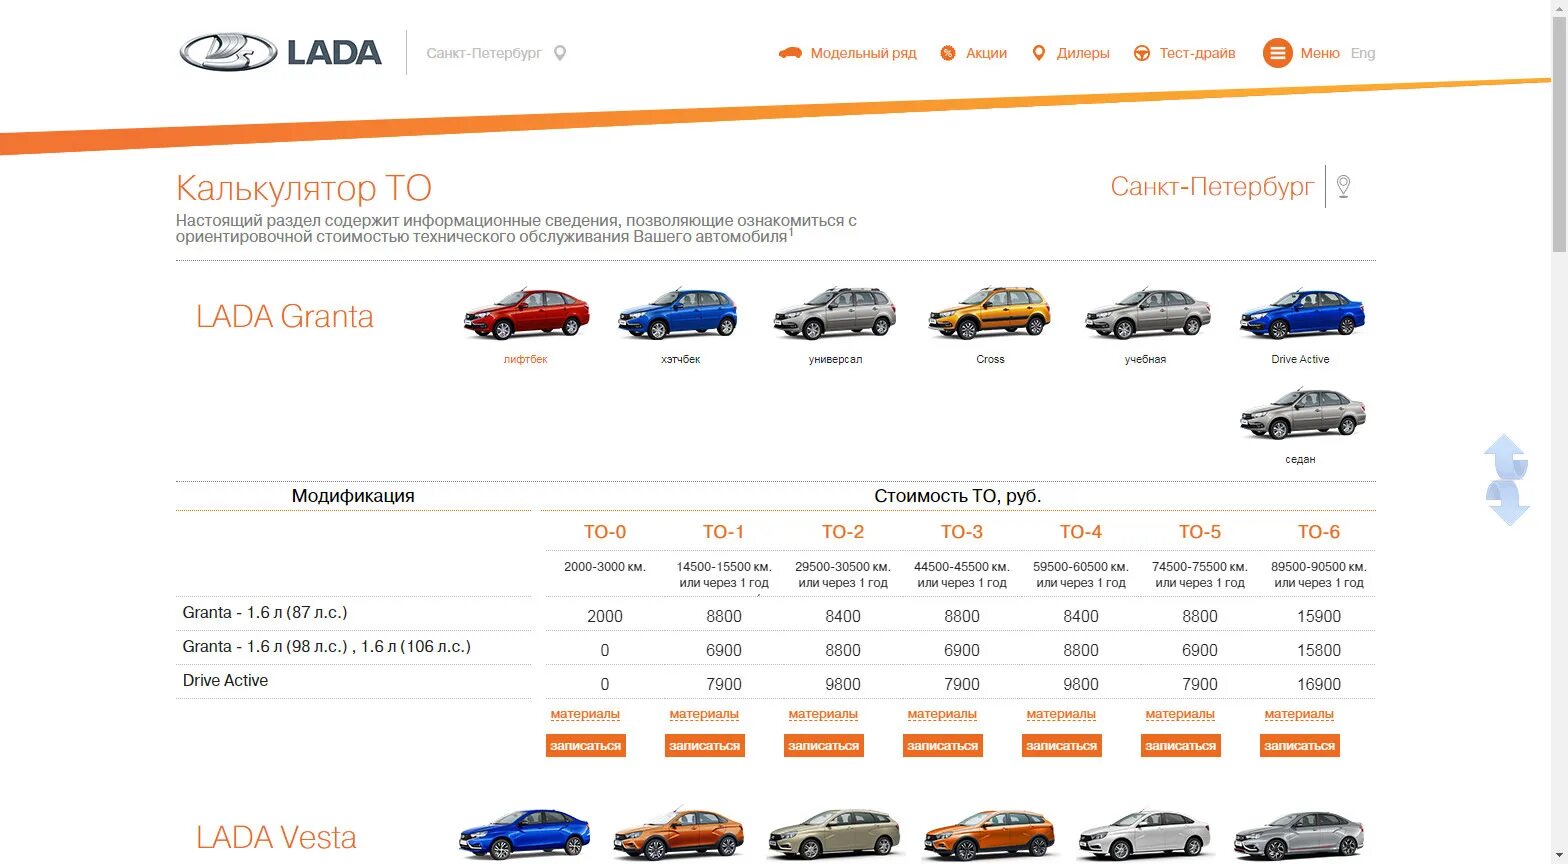Image resolution: width=1568 pixels, height=864 pixels.
Task: Open the Меню label
Action: [x=1320, y=53]
